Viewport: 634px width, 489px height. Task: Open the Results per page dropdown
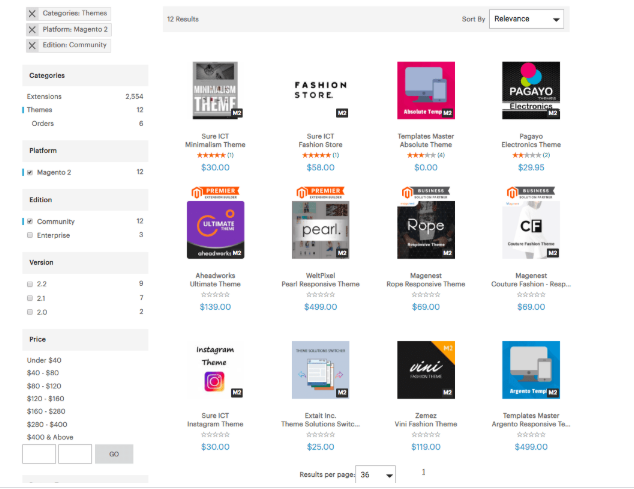pos(375,475)
